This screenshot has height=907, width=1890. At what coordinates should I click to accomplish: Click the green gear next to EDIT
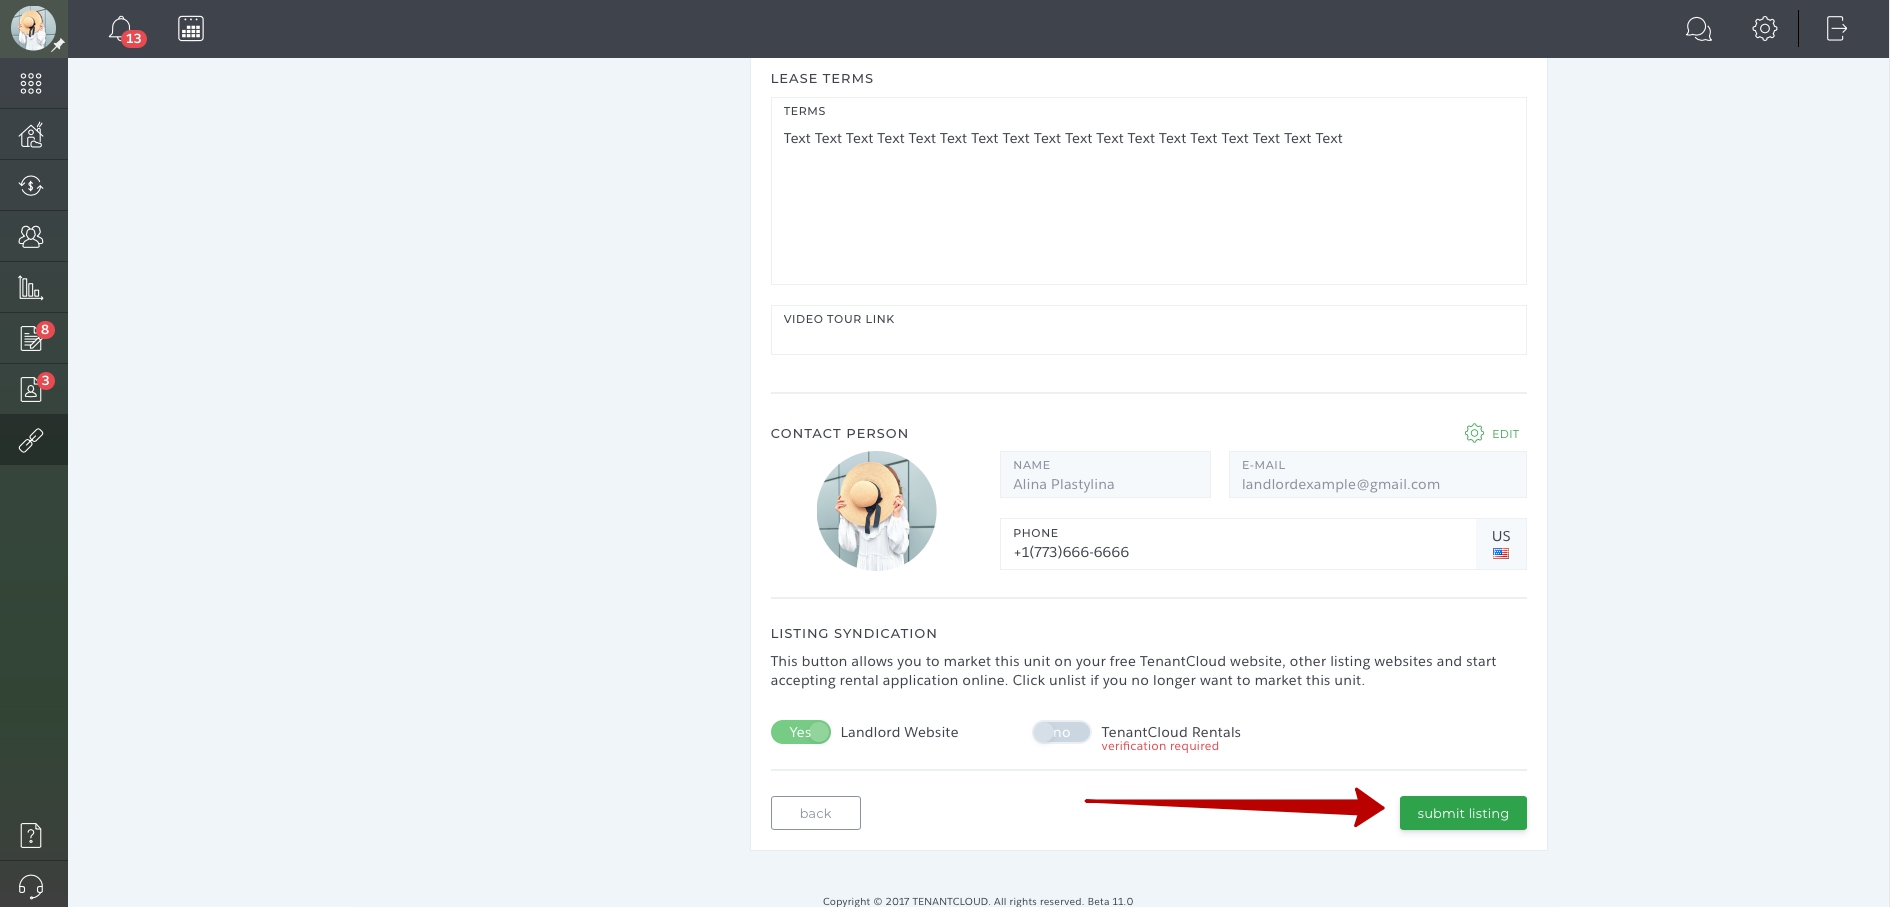point(1474,433)
